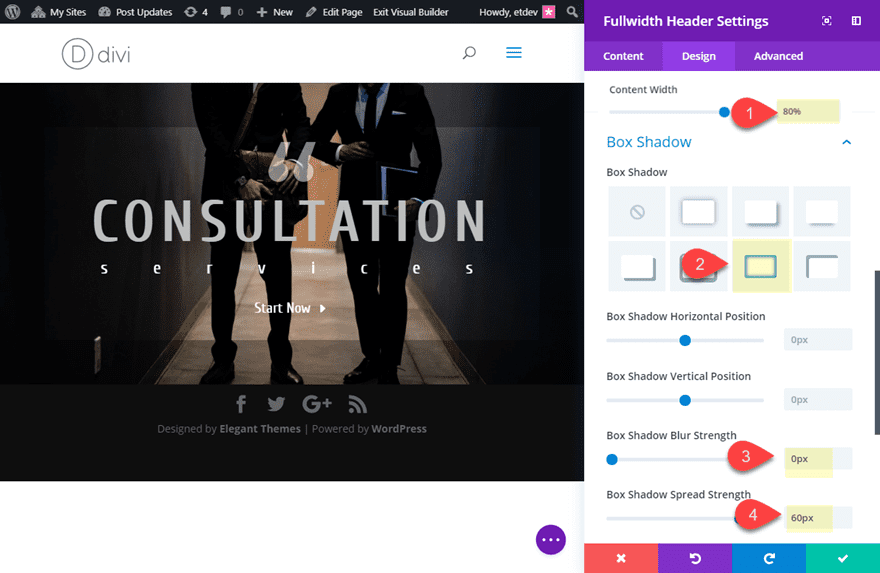Click the Horizontal Position slider handle
880x573 pixels.
(685, 340)
